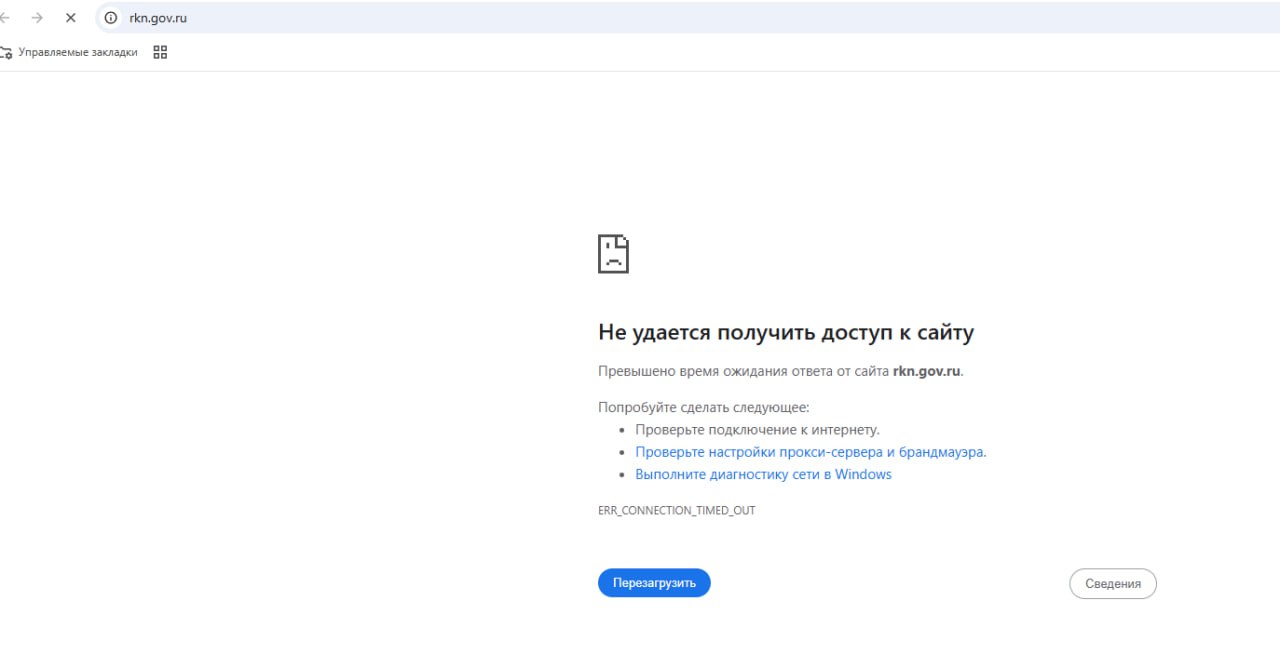The height and width of the screenshot is (667, 1280).
Task: Expand details with the Сведения button
Action: click(1112, 584)
